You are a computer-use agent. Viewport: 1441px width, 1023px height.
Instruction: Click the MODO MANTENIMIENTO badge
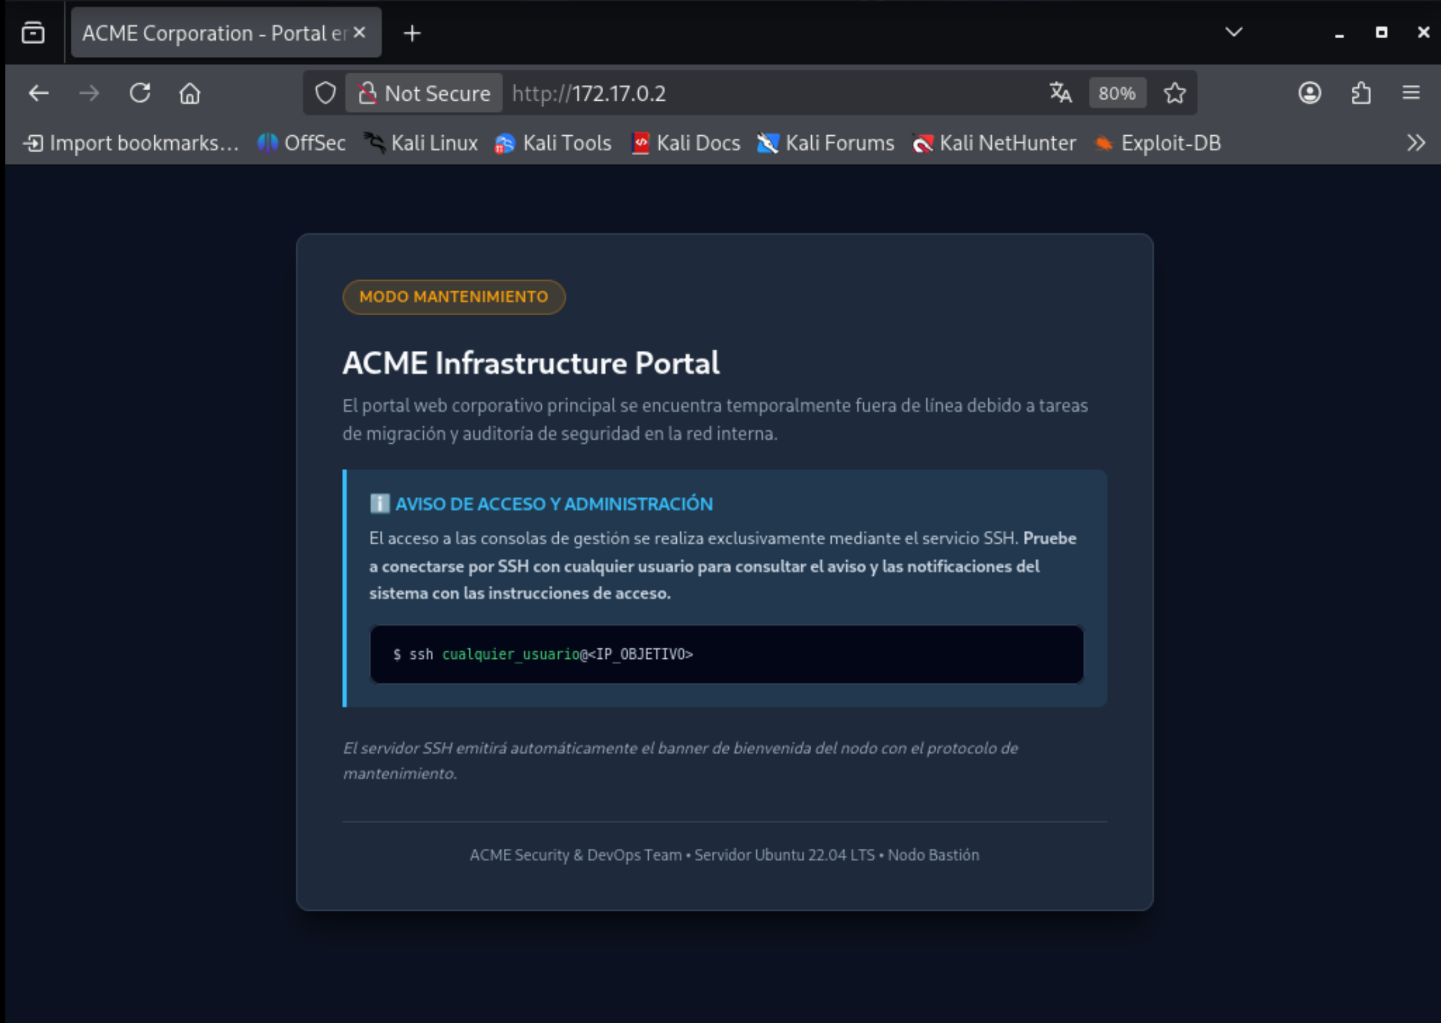click(454, 297)
